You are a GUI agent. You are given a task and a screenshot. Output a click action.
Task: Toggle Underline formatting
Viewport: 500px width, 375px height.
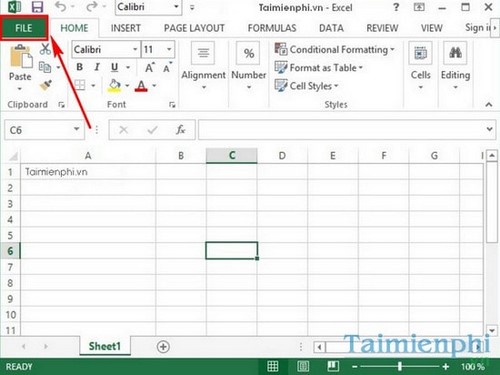115,68
